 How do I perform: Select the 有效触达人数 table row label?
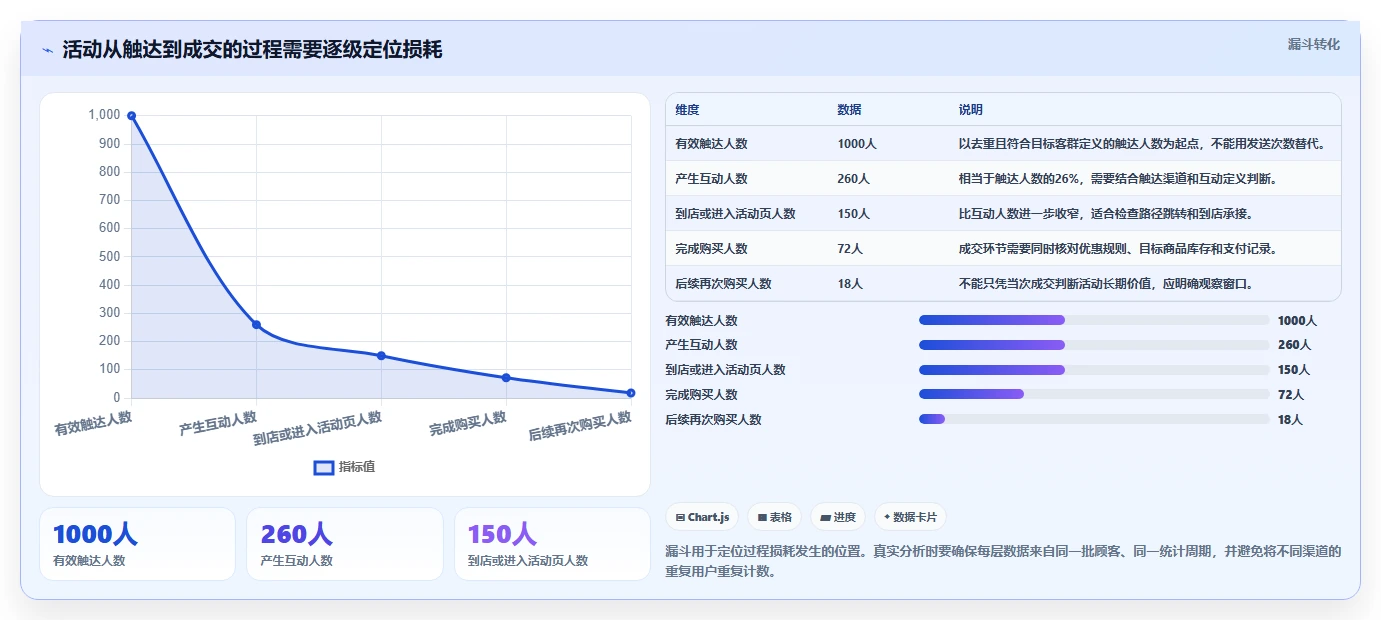tap(711, 144)
